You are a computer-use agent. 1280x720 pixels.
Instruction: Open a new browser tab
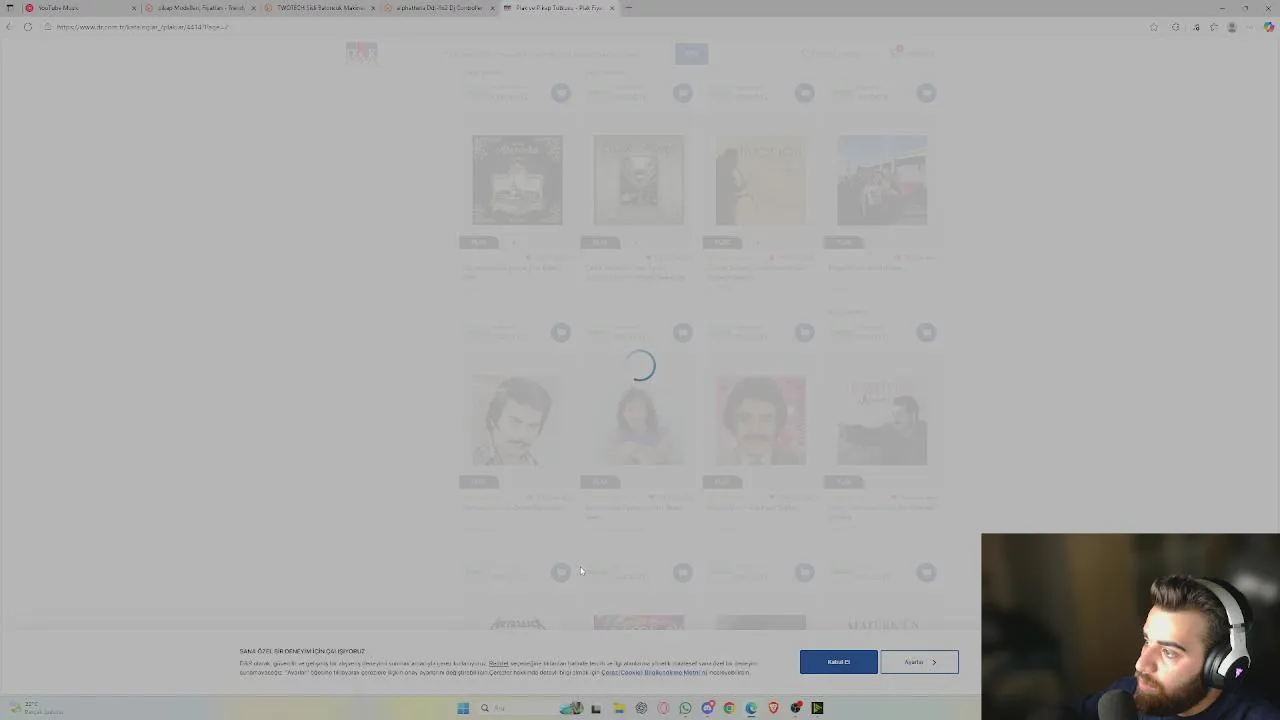[x=628, y=8]
